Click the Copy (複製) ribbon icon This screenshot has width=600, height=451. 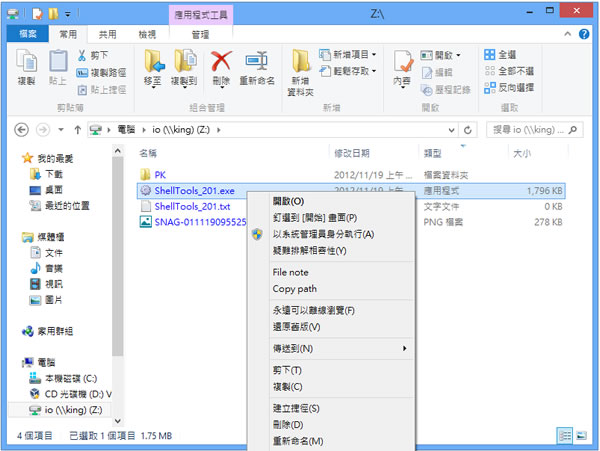pos(26,67)
